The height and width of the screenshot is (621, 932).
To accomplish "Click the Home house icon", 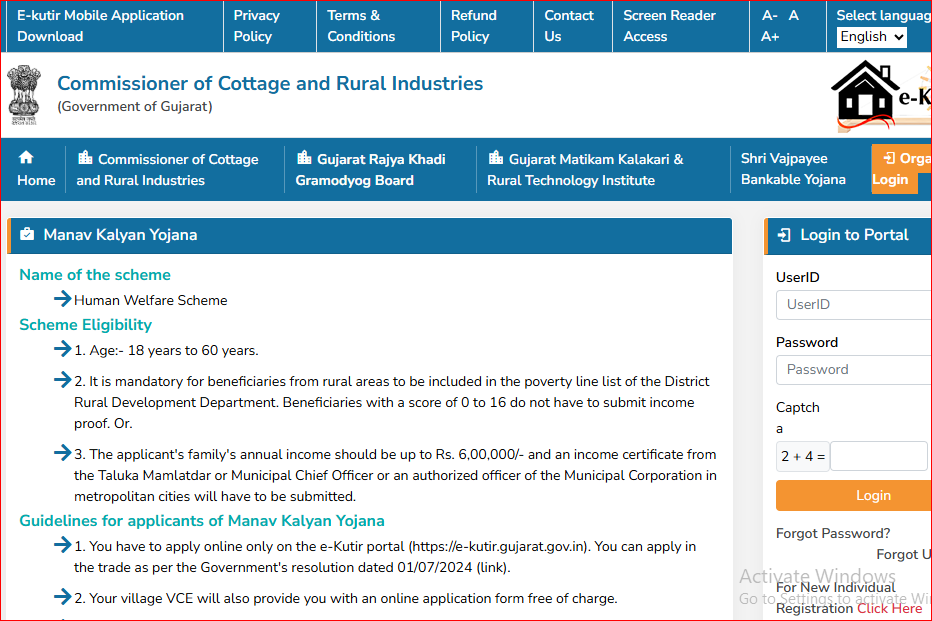I will (x=26, y=157).
